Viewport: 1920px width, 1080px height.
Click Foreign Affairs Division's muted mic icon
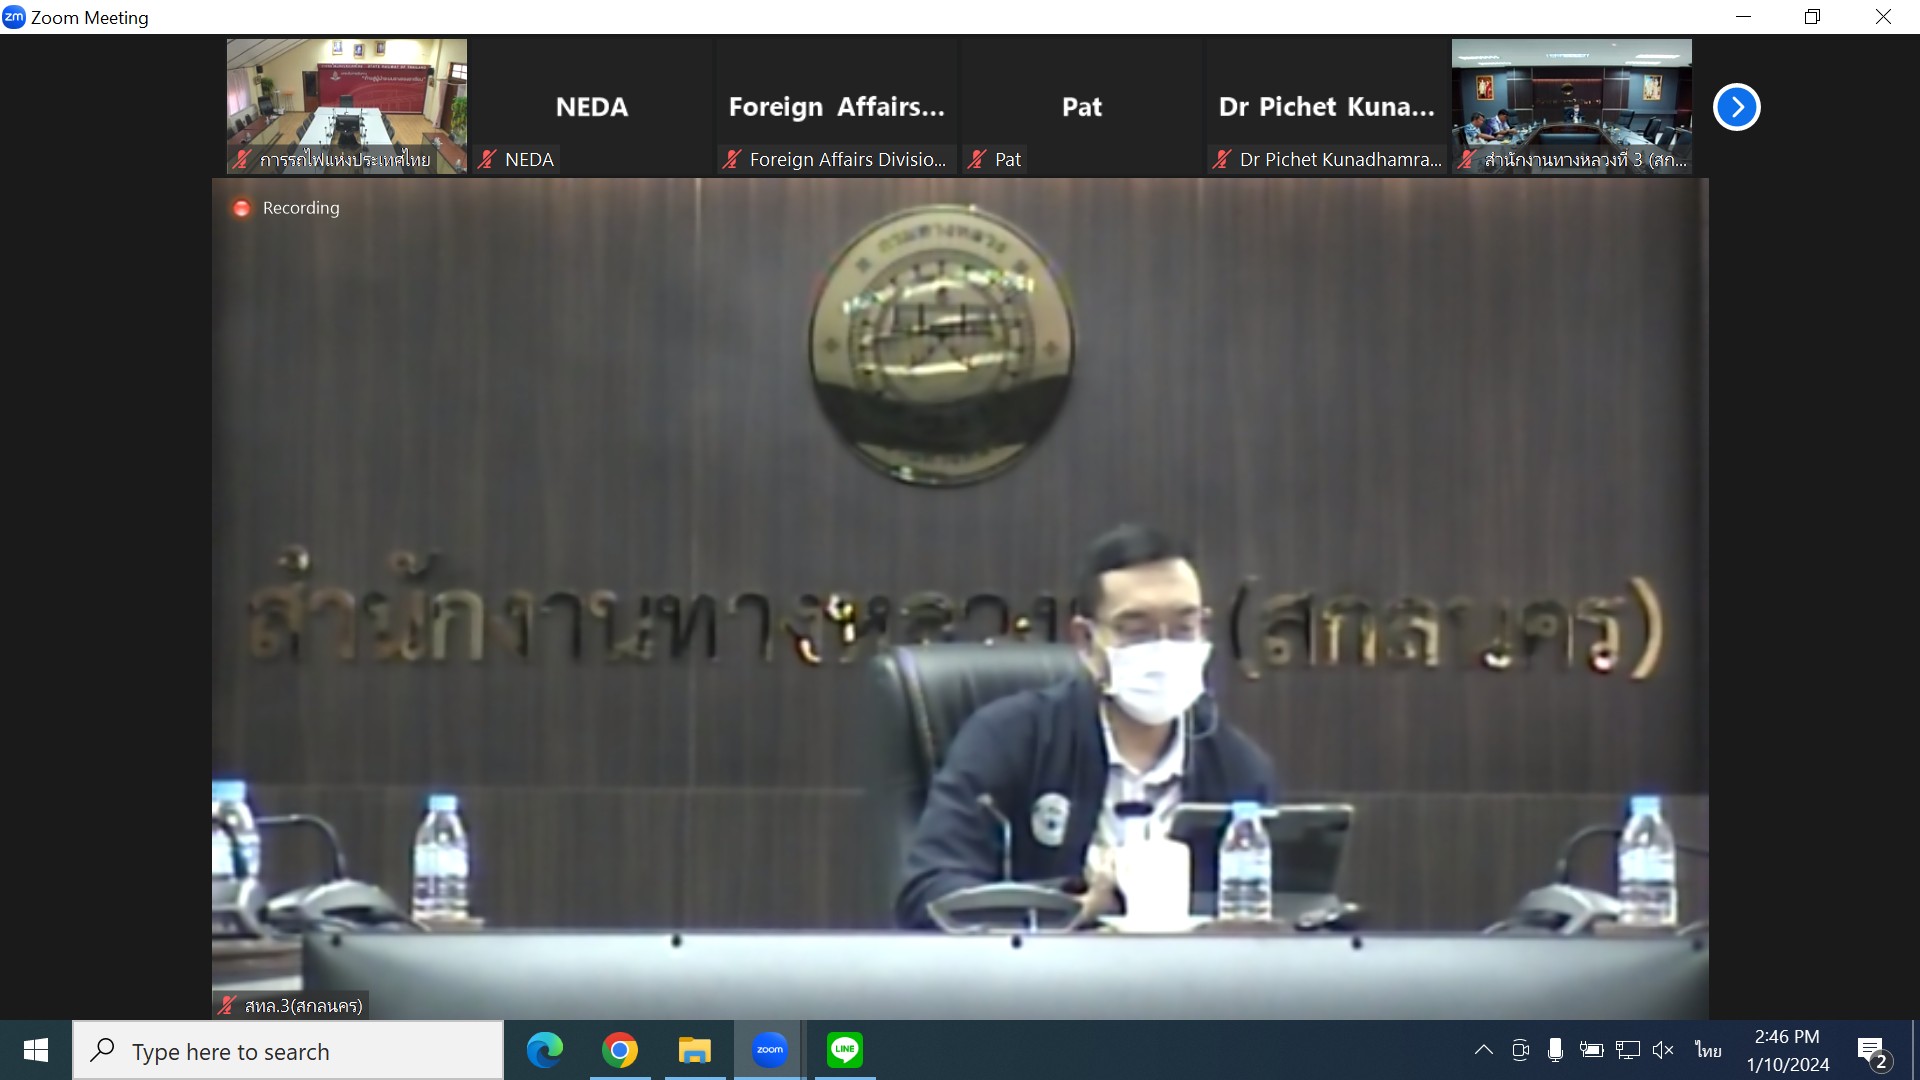732,159
